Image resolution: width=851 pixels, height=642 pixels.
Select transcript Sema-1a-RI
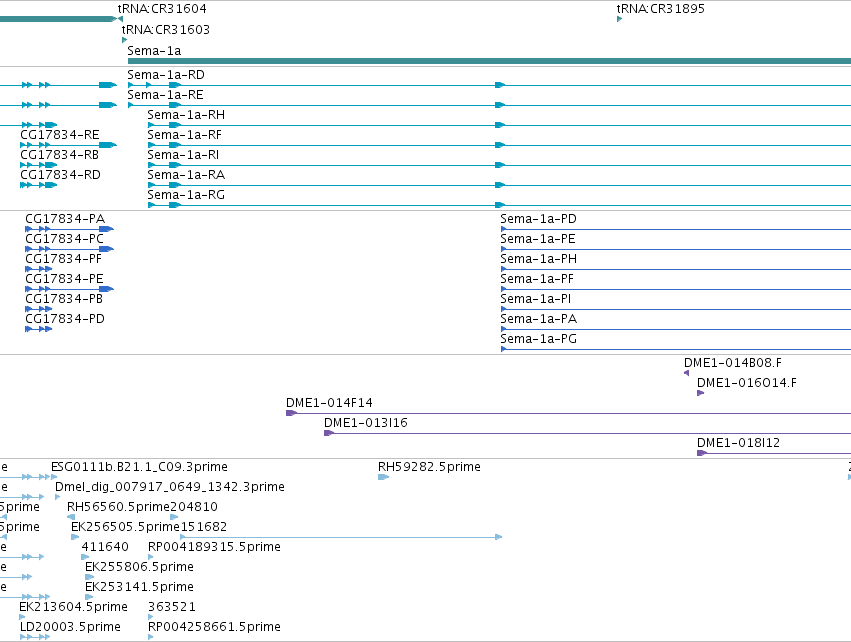coord(183,155)
